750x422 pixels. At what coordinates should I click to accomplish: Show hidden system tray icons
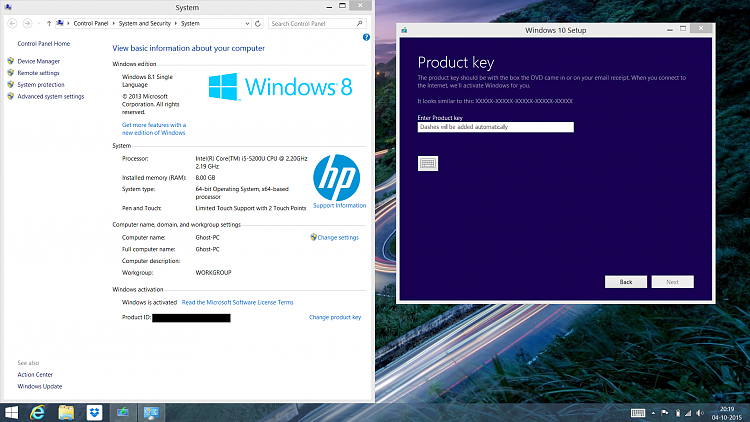653,412
